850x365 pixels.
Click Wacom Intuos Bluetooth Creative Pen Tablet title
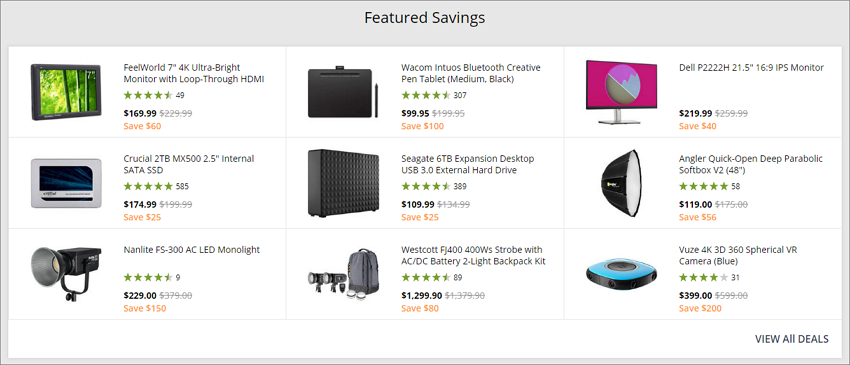[471, 73]
